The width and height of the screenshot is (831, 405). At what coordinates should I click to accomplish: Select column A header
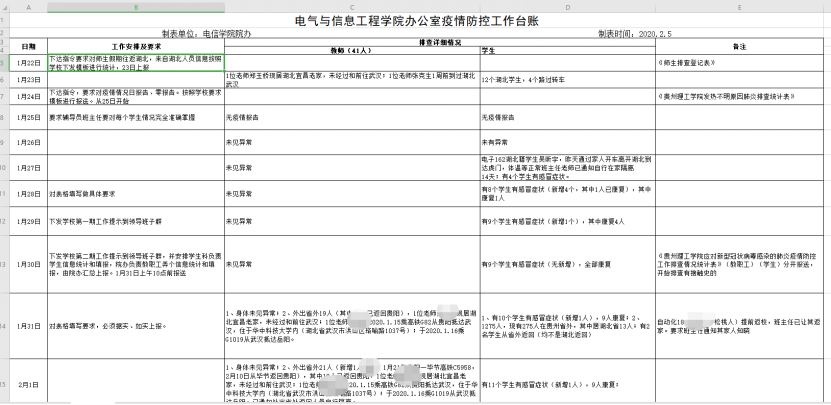click(x=29, y=6)
